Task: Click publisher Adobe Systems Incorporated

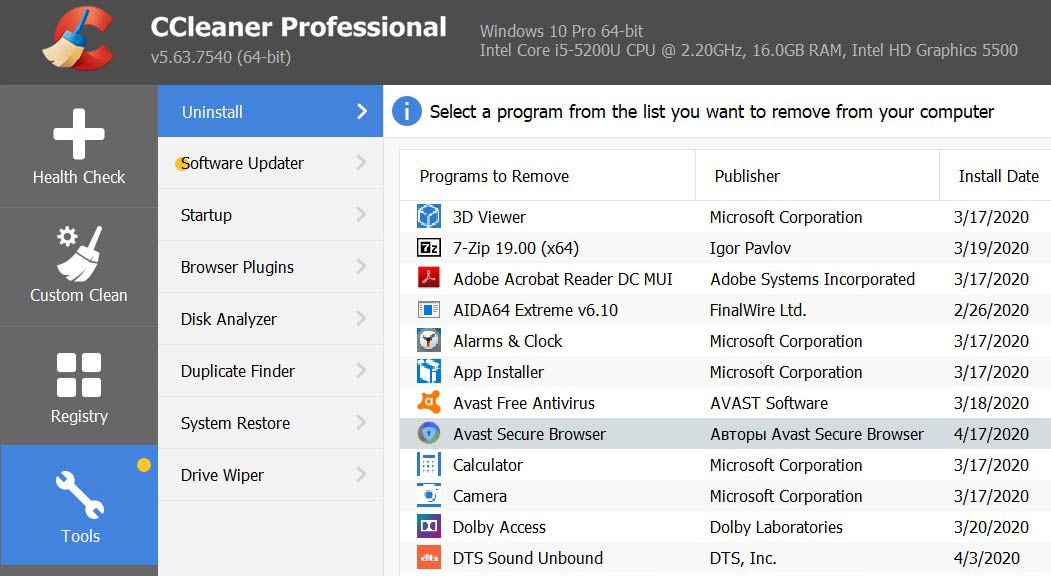Action: tap(812, 279)
